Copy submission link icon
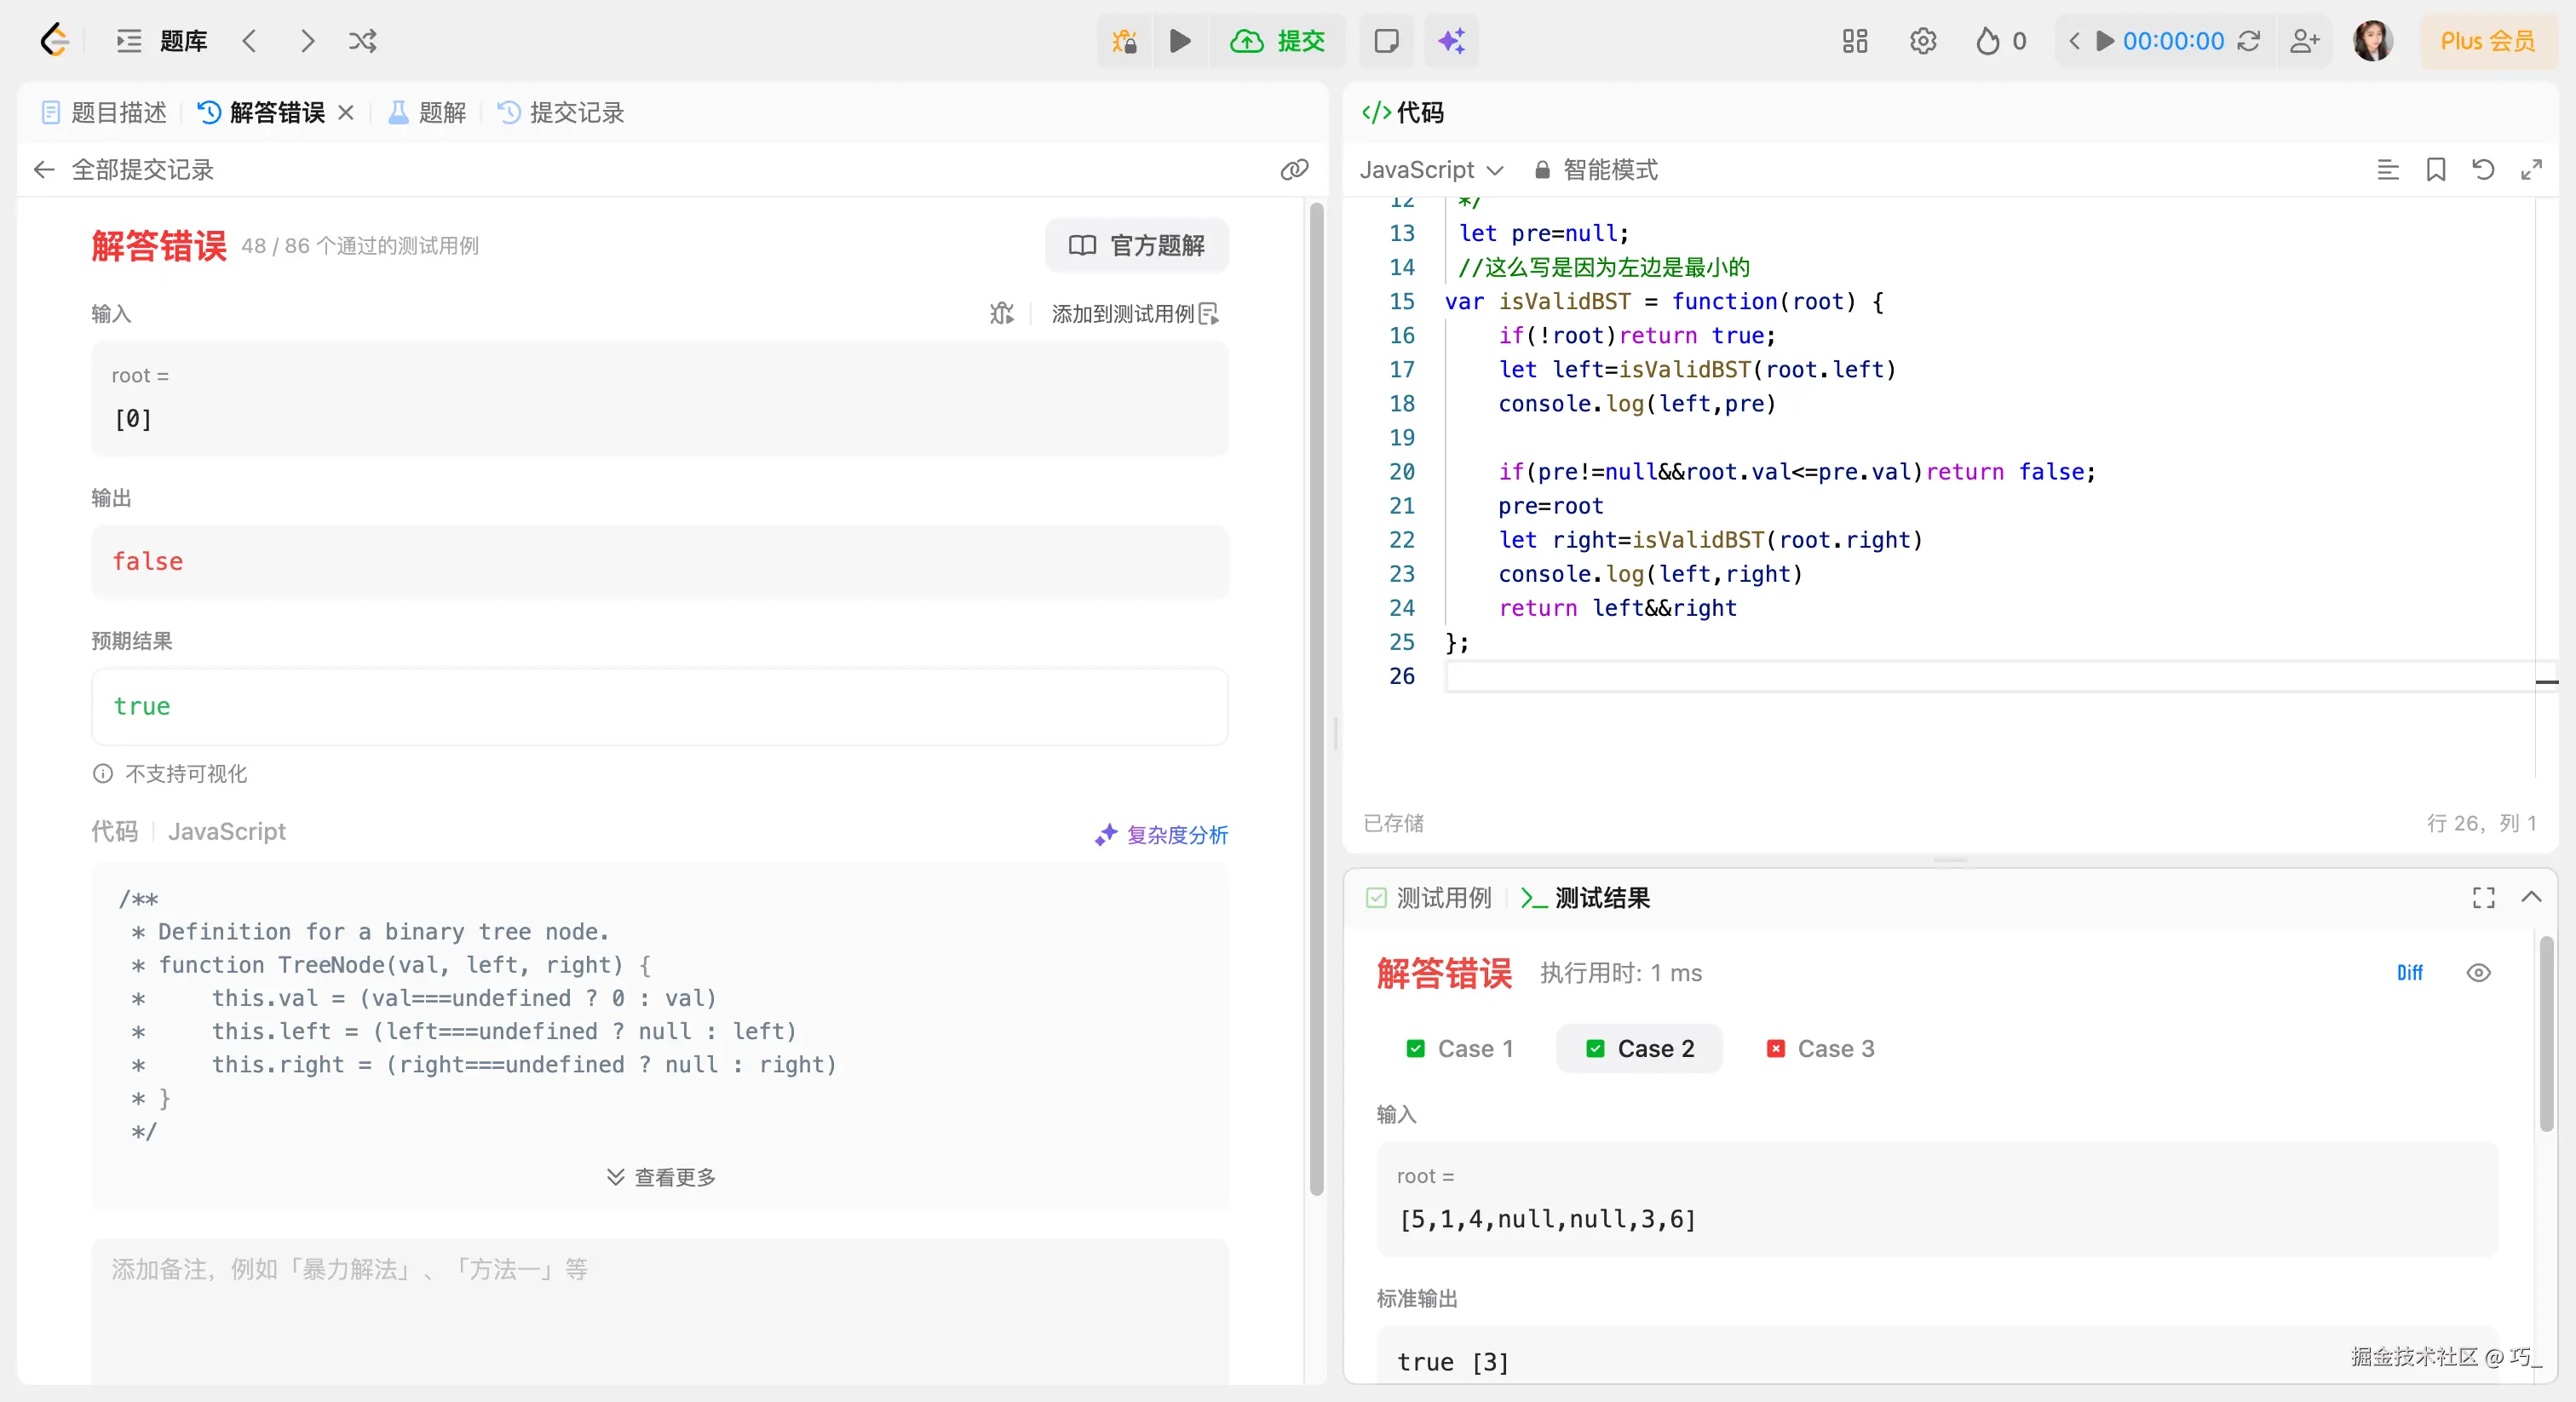The width and height of the screenshot is (2576, 1402). coord(1294,170)
